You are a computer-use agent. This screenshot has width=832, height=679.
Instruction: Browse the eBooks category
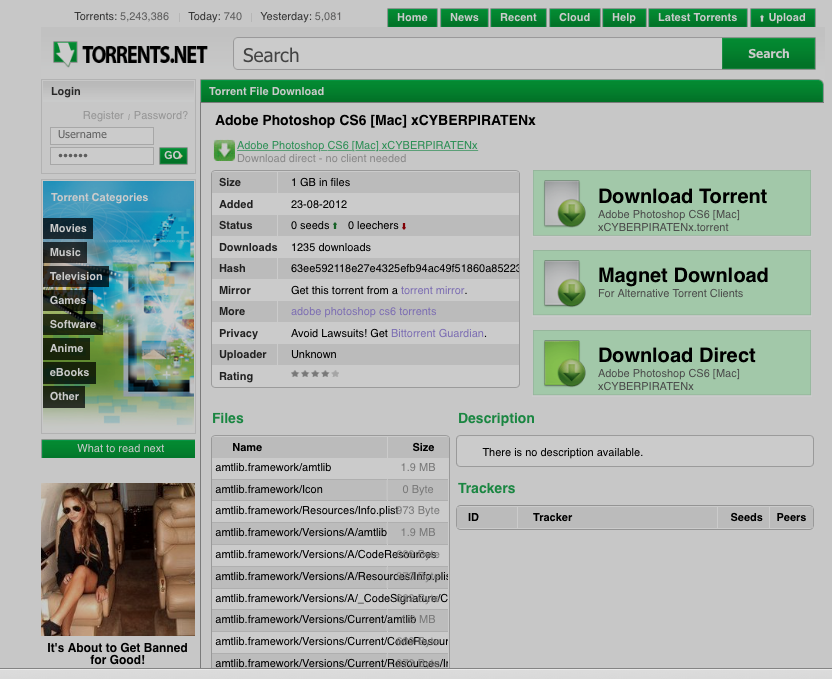coord(70,372)
